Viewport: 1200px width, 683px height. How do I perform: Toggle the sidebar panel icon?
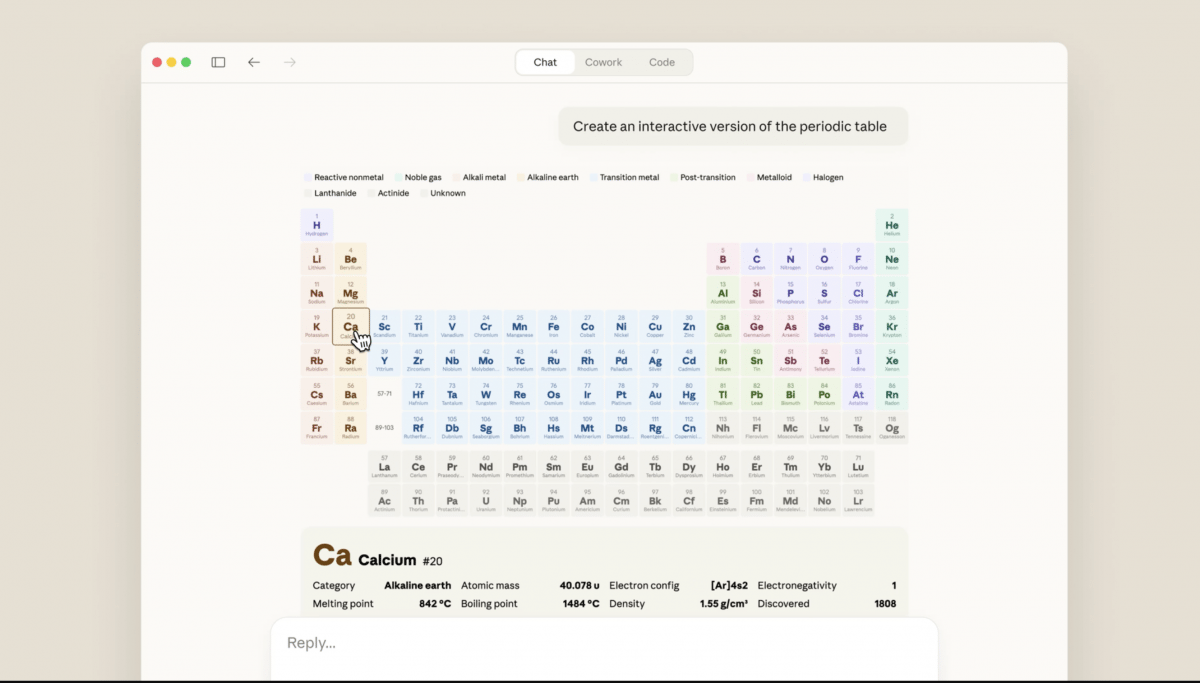point(218,62)
